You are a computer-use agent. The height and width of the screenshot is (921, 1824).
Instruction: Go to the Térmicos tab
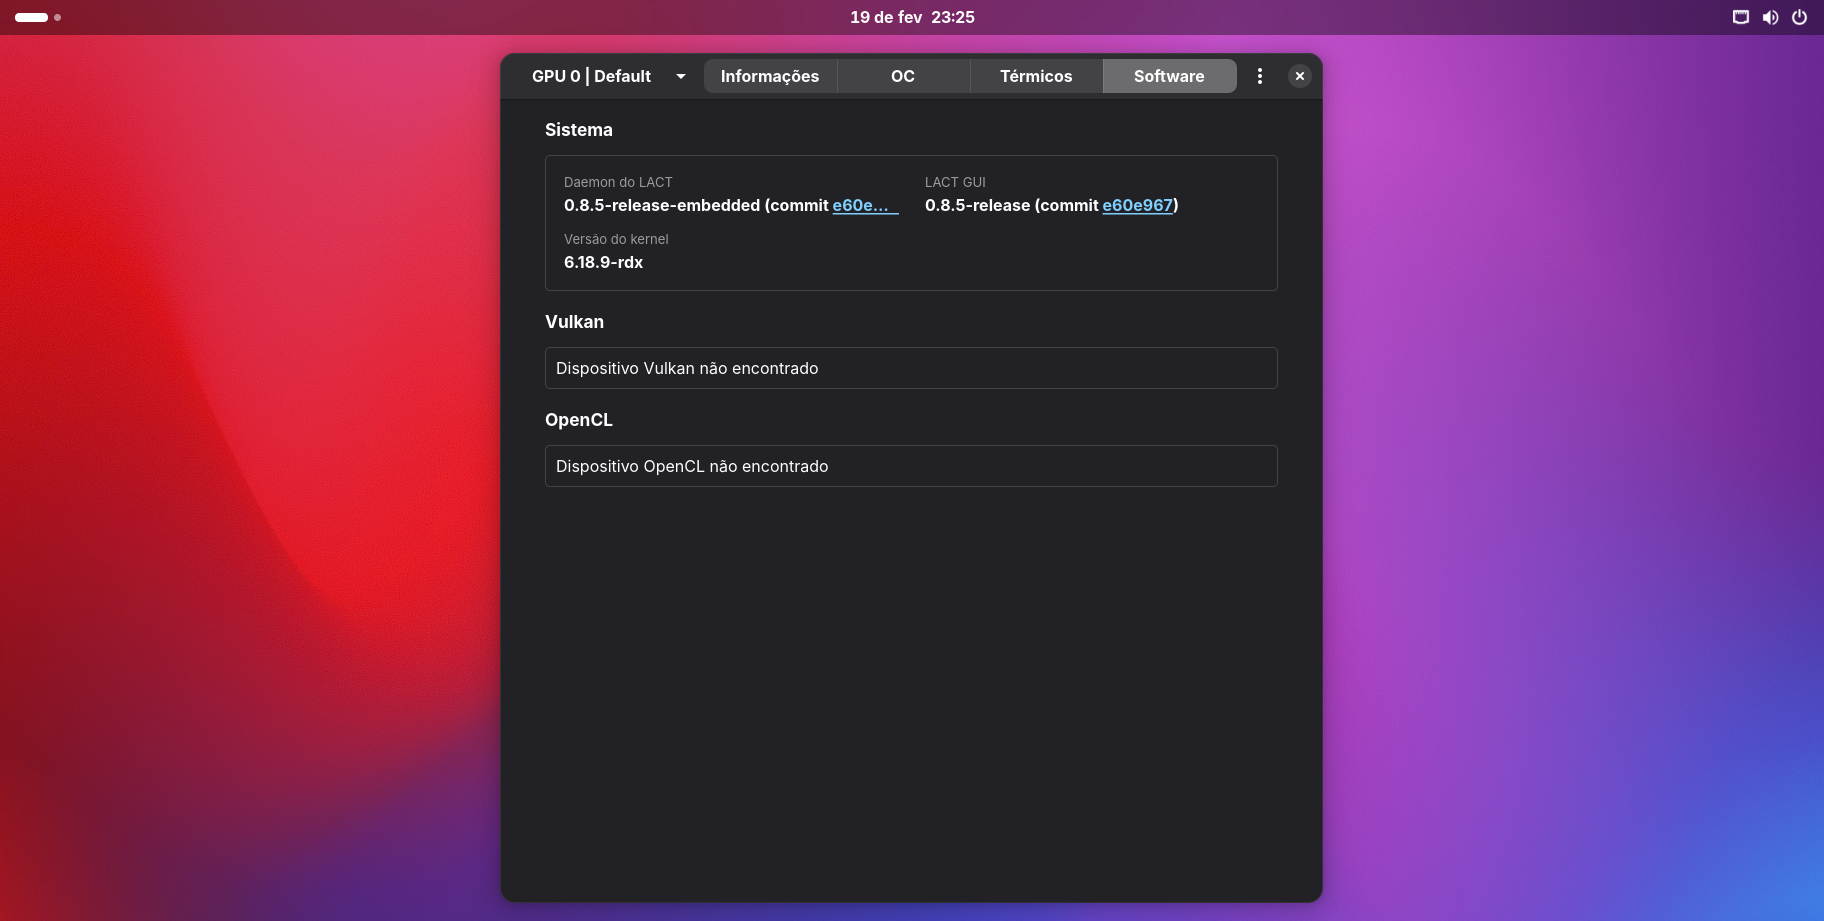click(x=1036, y=76)
